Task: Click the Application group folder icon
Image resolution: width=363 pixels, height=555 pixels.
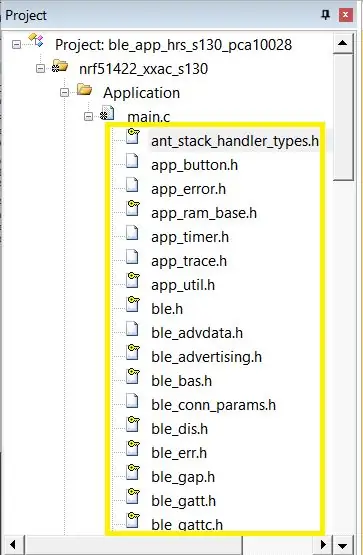Action: click(85, 89)
